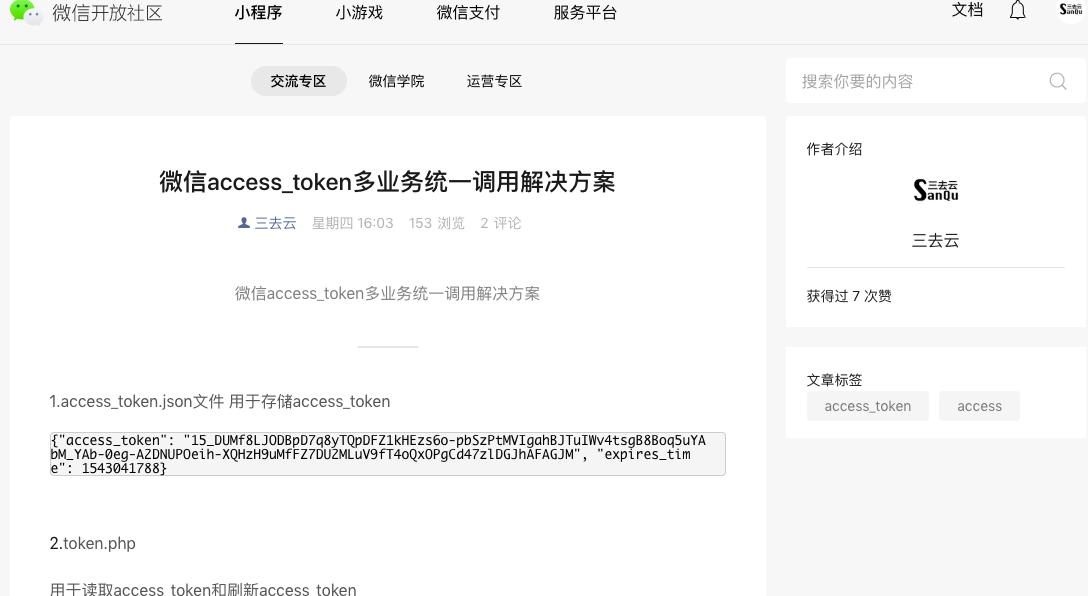
Task: Open 微信开放社区 home link
Action: (x=107, y=13)
